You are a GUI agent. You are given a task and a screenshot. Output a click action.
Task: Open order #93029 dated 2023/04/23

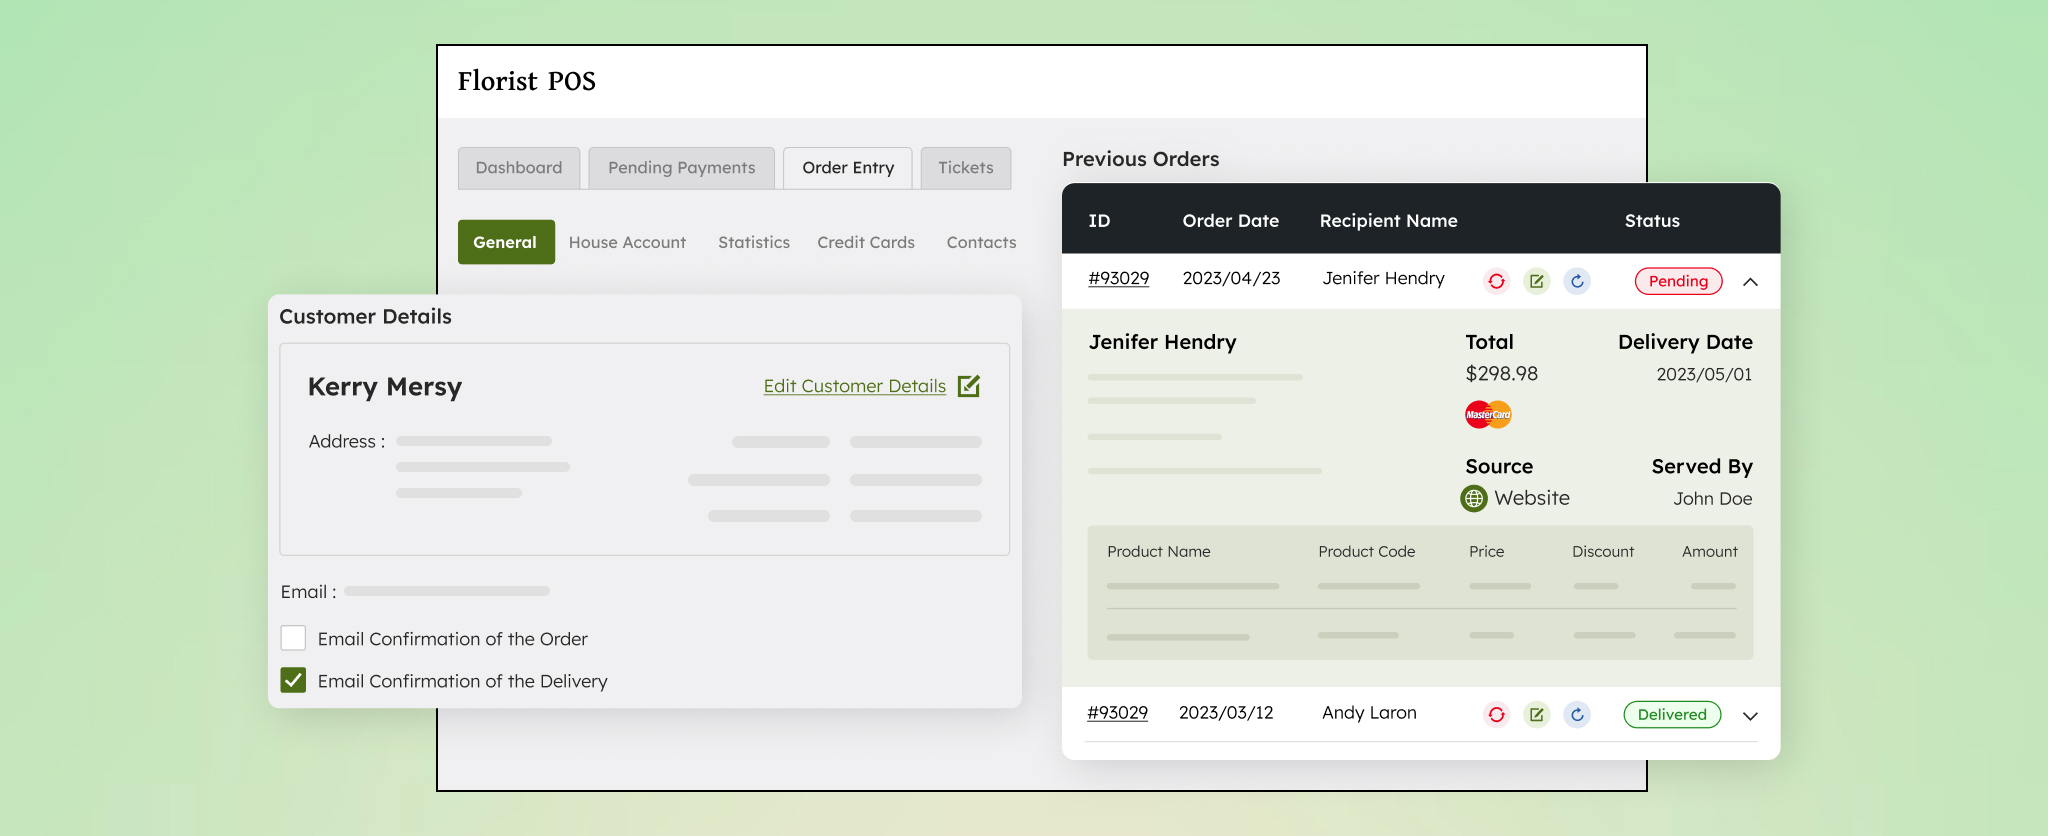[x=1118, y=278]
